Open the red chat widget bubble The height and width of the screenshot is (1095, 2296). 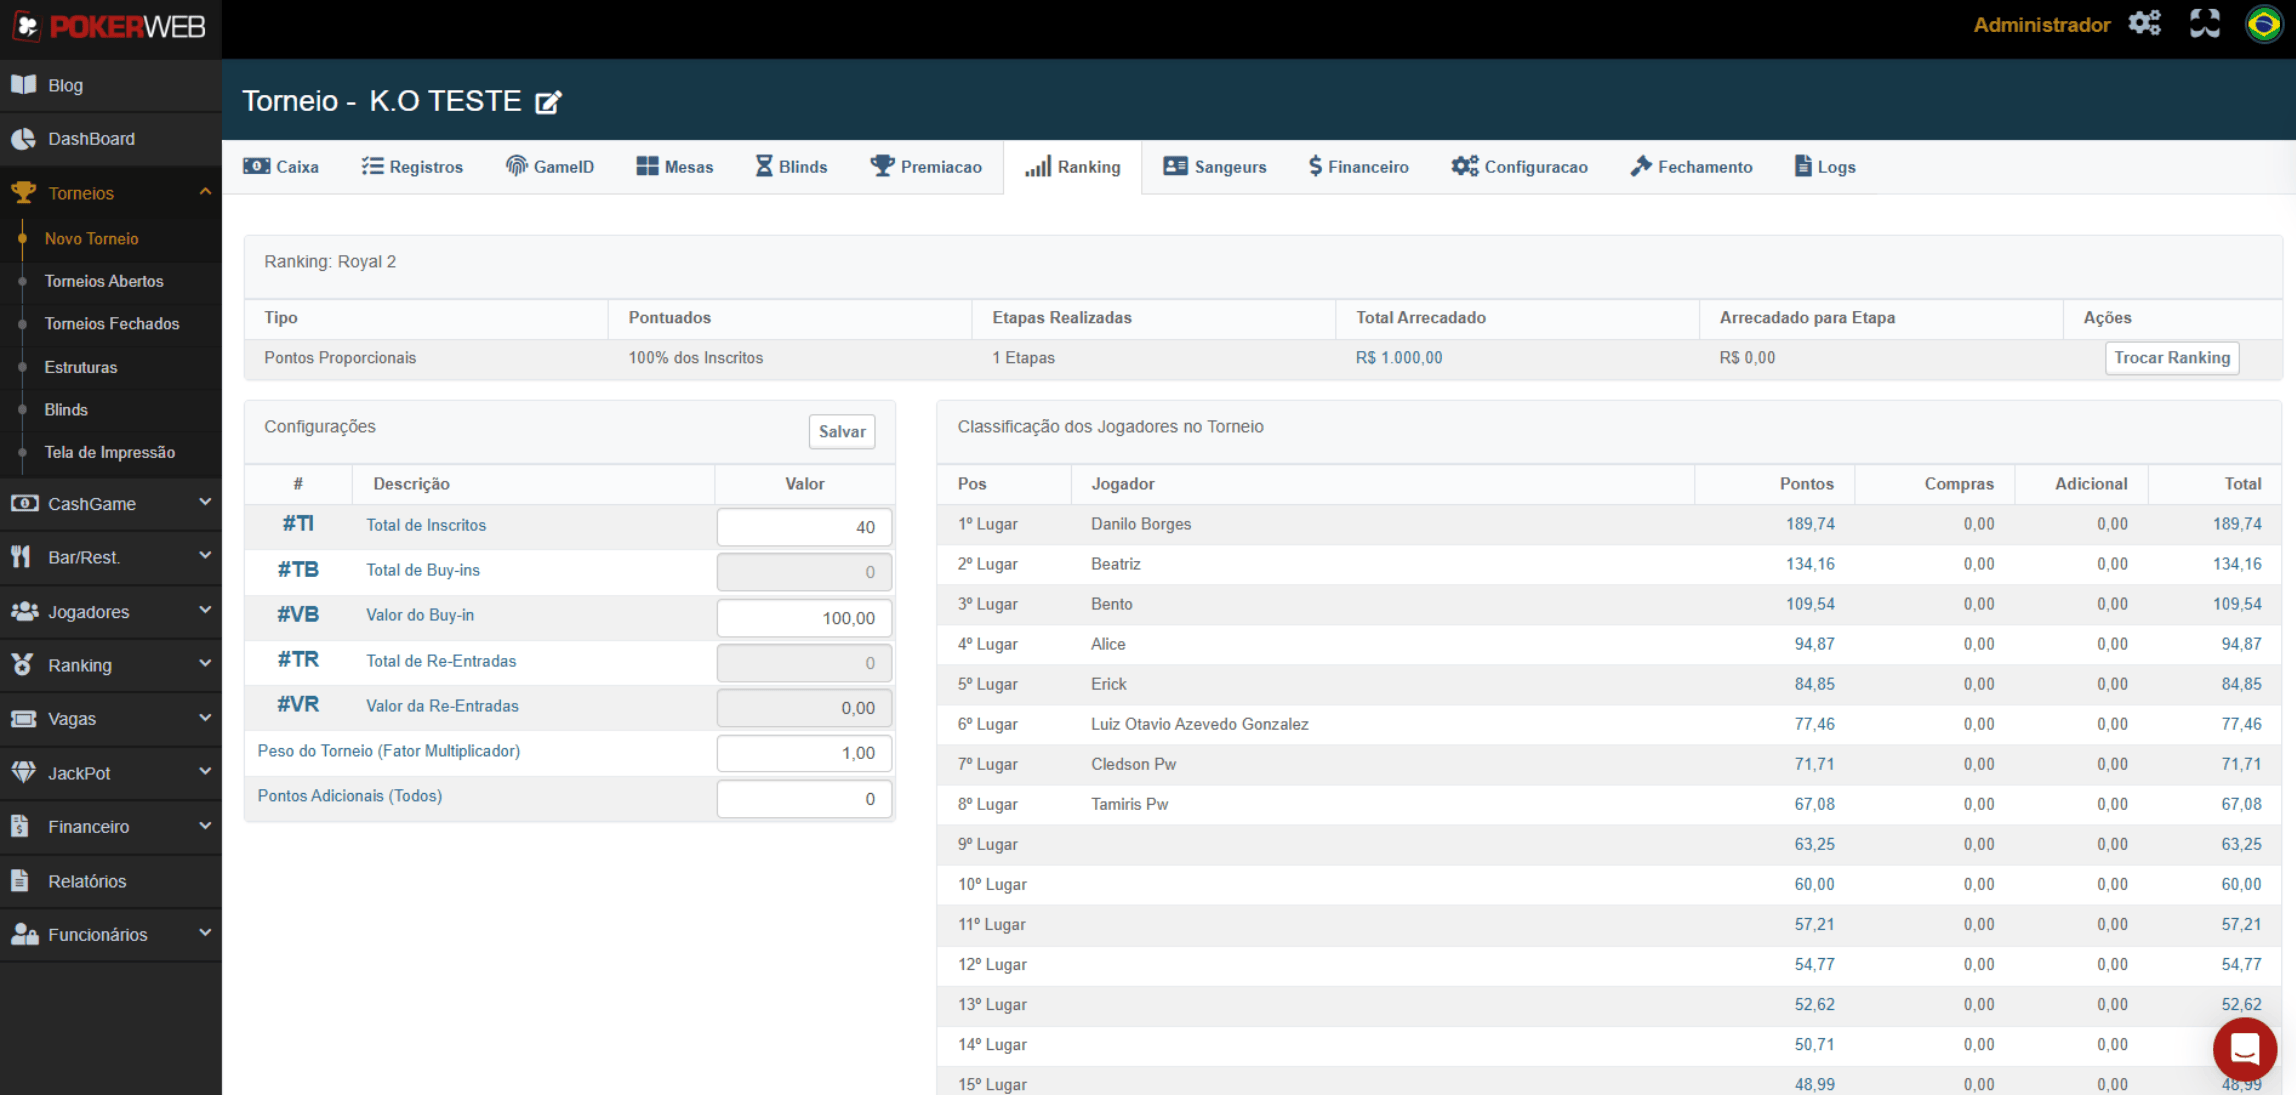click(x=2244, y=1048)
